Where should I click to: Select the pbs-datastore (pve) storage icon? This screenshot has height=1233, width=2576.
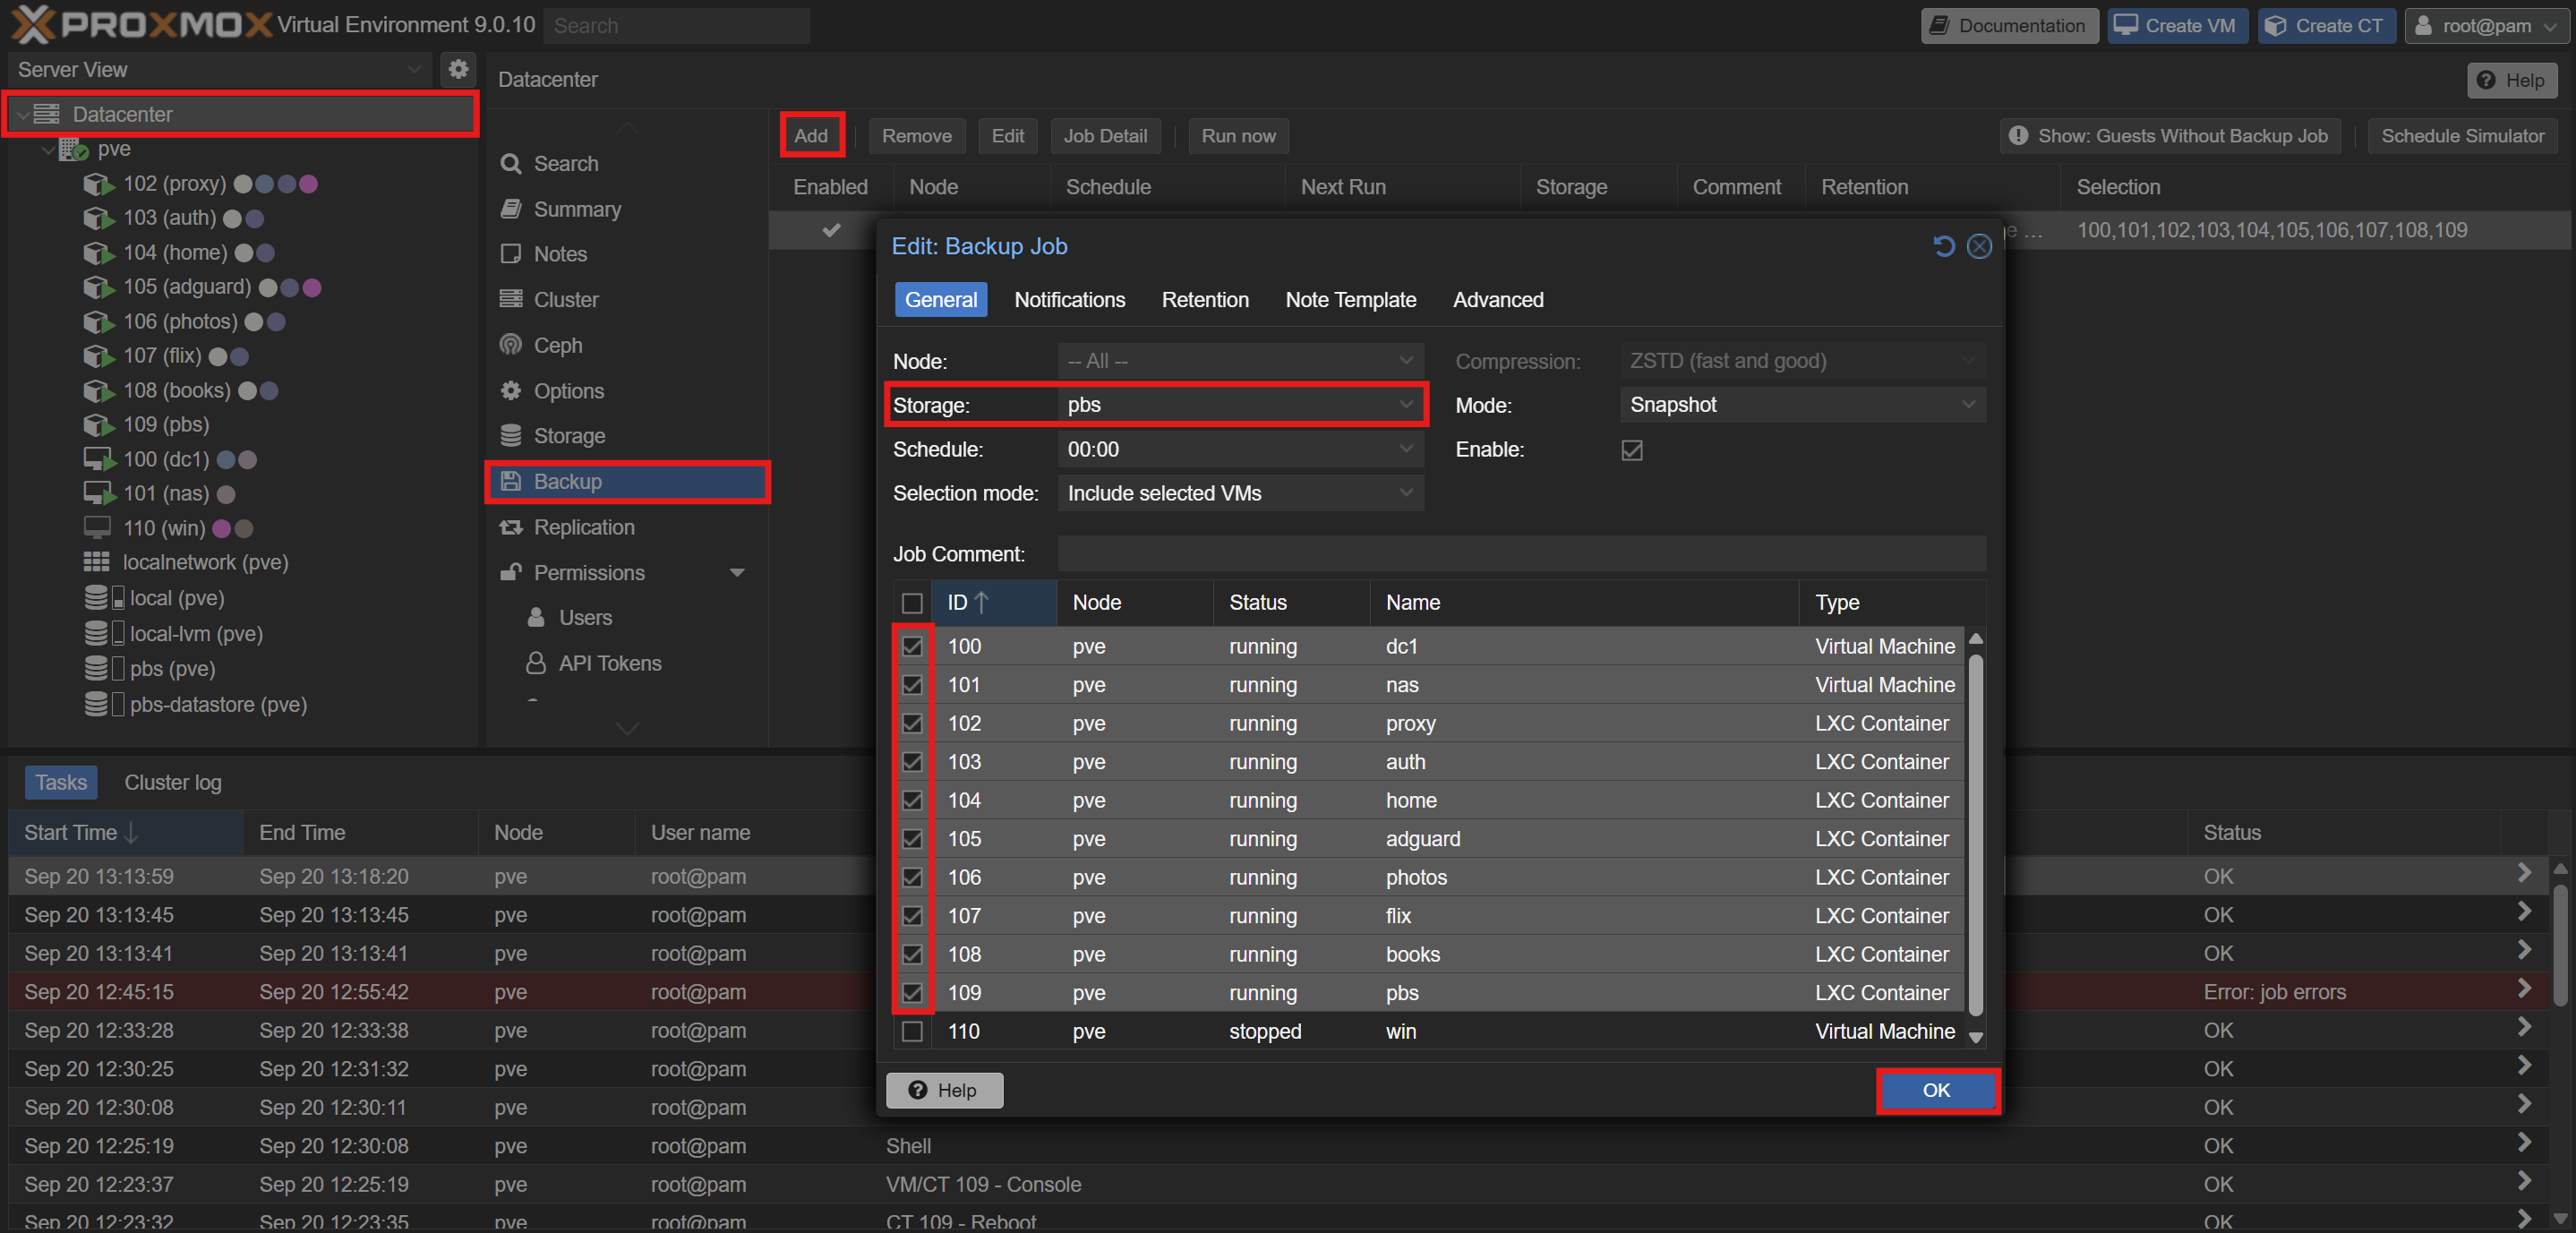click(x=97, y=704)
